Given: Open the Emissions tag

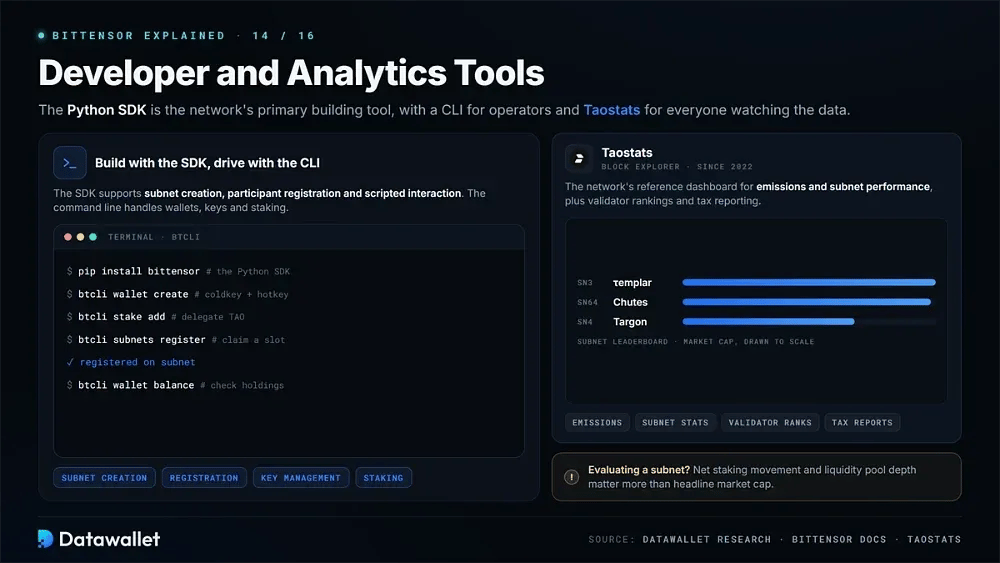Looking at the screenshot, I should coord(597,422).
